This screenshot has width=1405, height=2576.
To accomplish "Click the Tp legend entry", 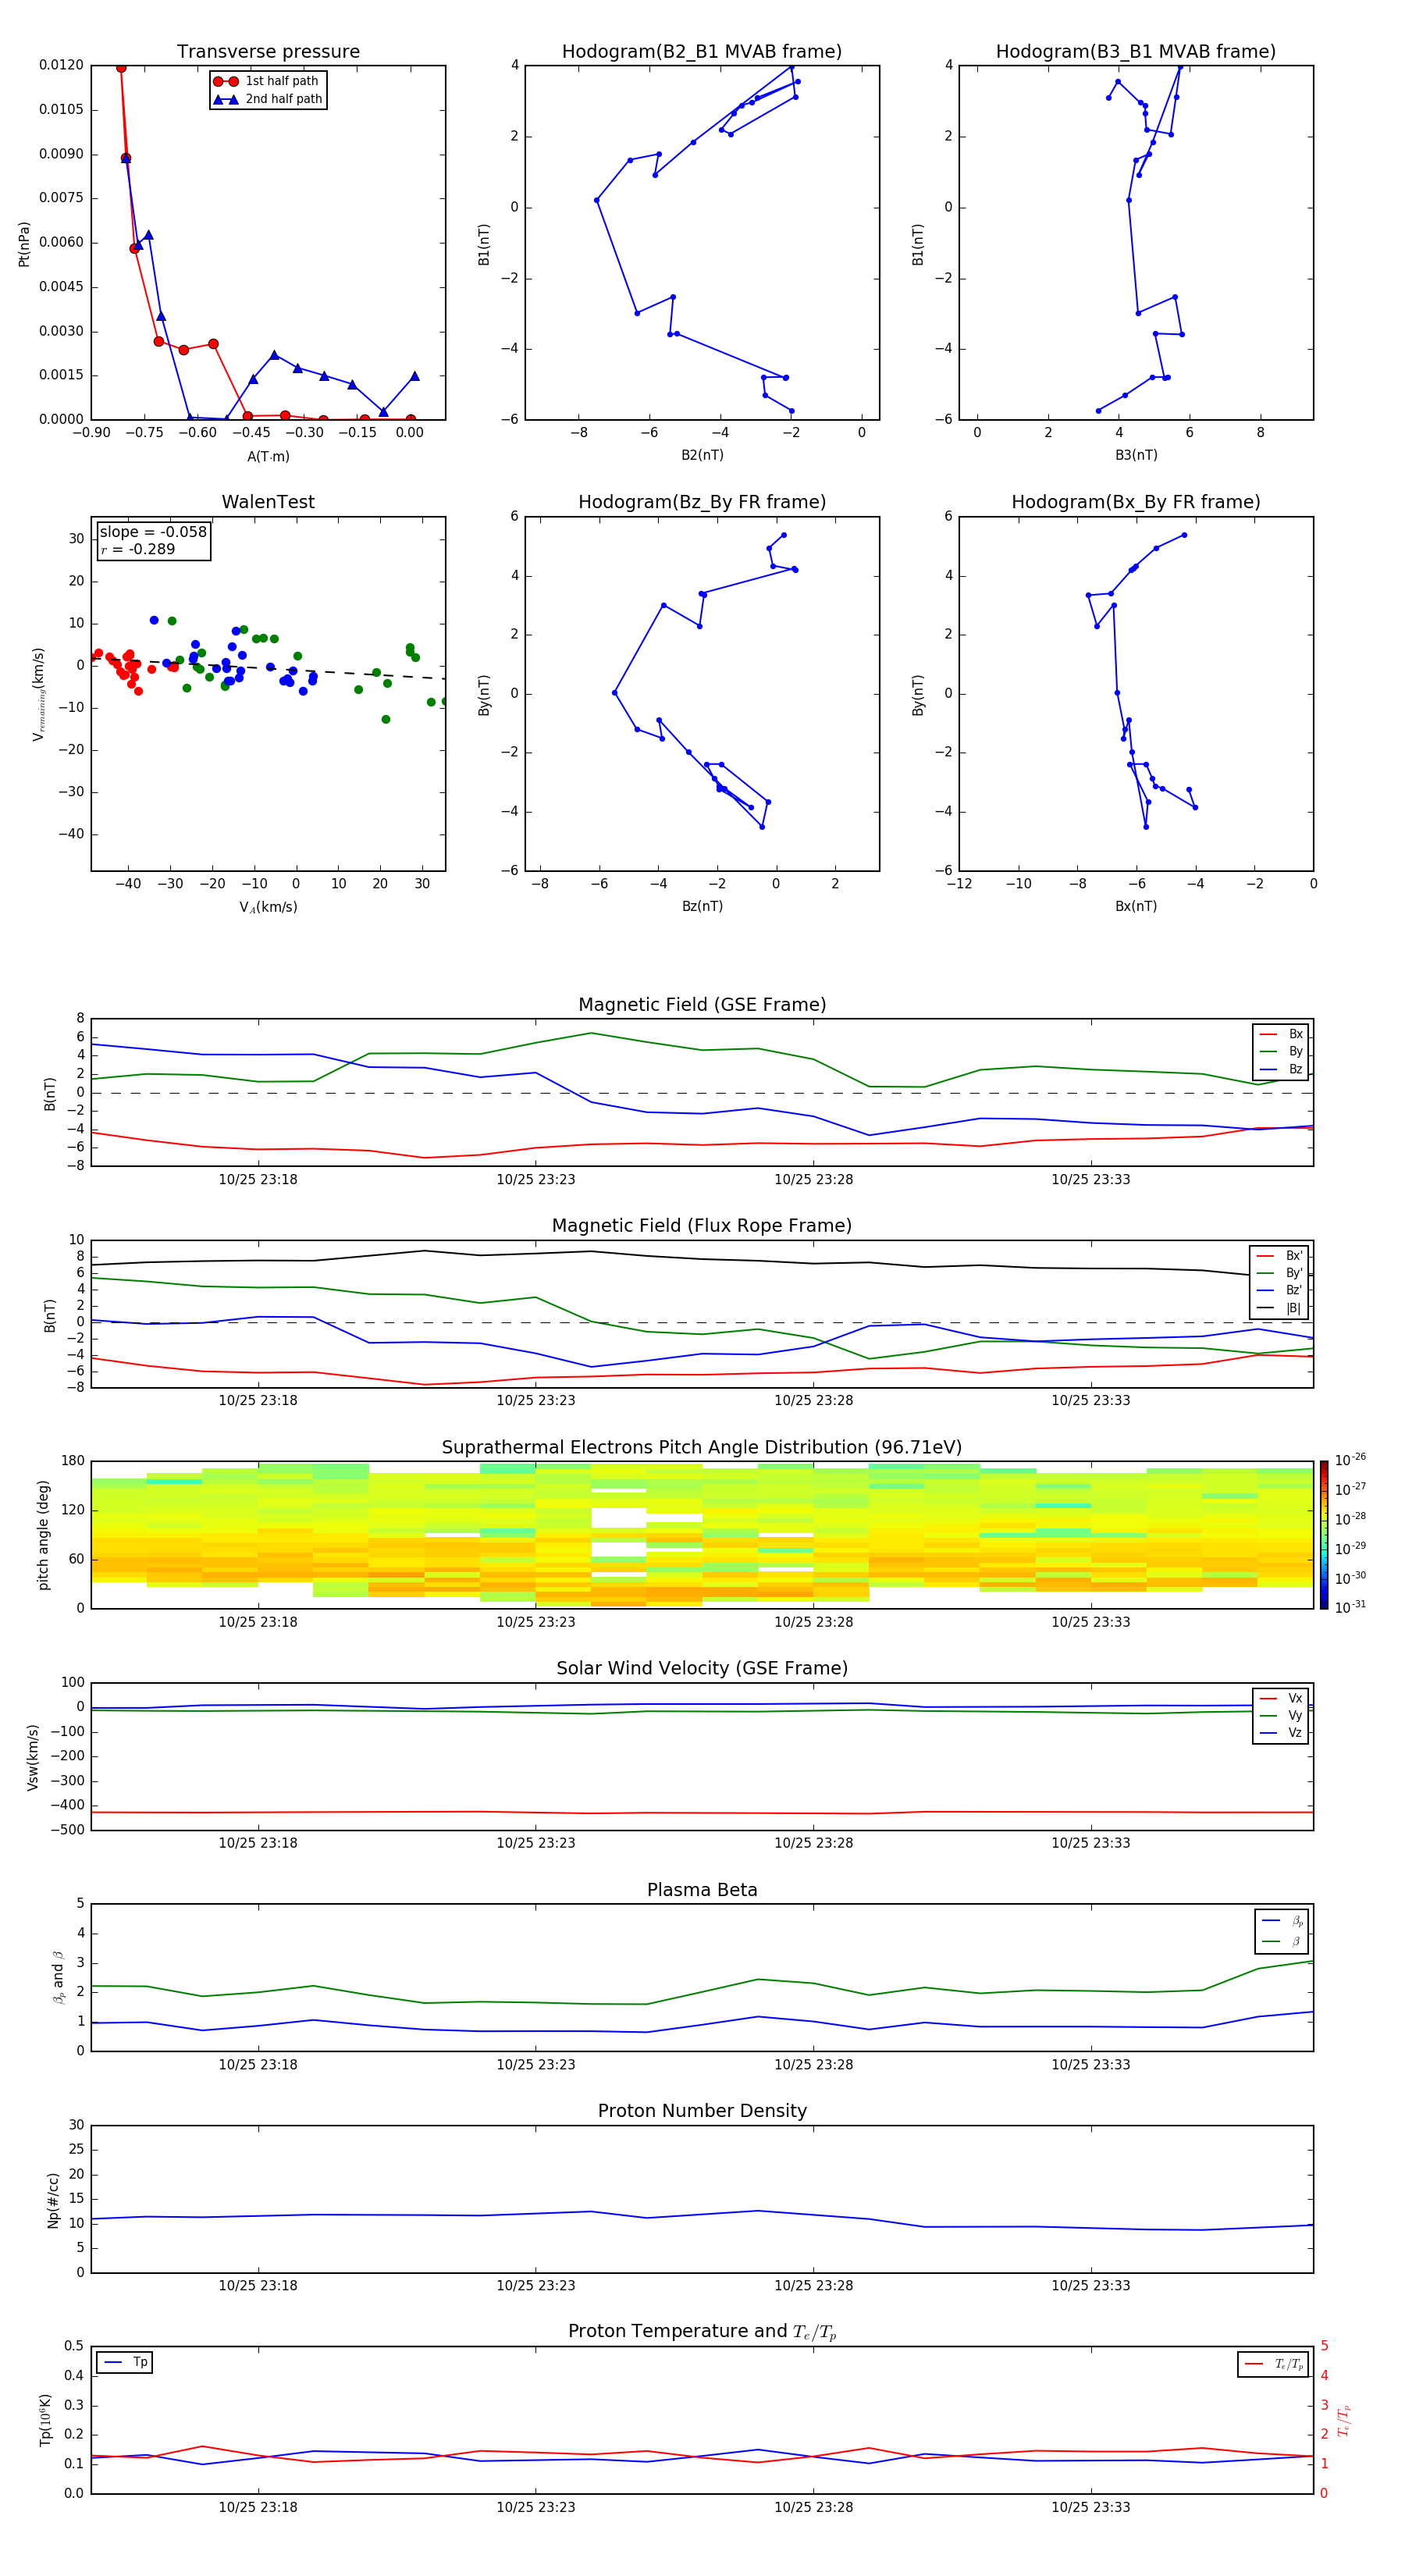I will tap(125, 2362).
